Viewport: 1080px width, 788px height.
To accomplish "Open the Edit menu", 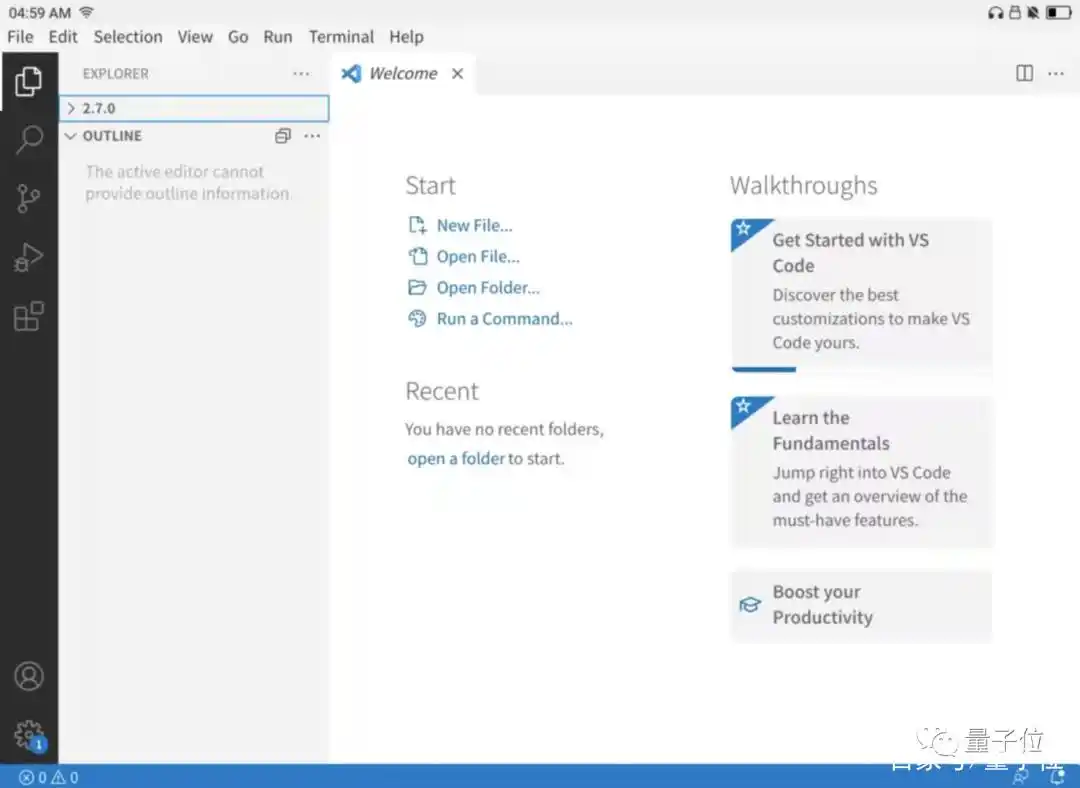I will [63, 37].
